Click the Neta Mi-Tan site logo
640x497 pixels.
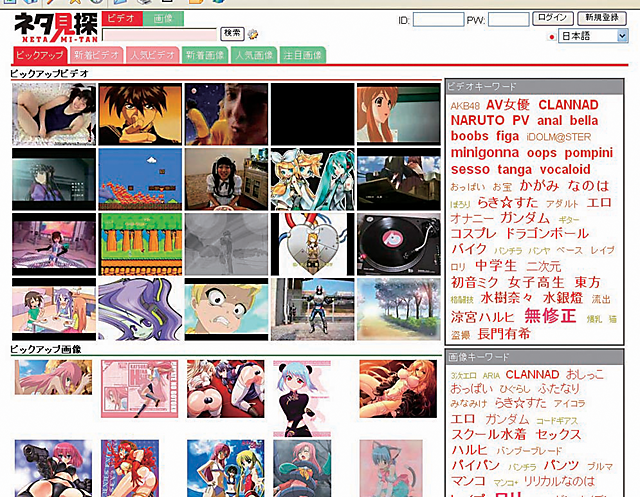pos(56,27)
